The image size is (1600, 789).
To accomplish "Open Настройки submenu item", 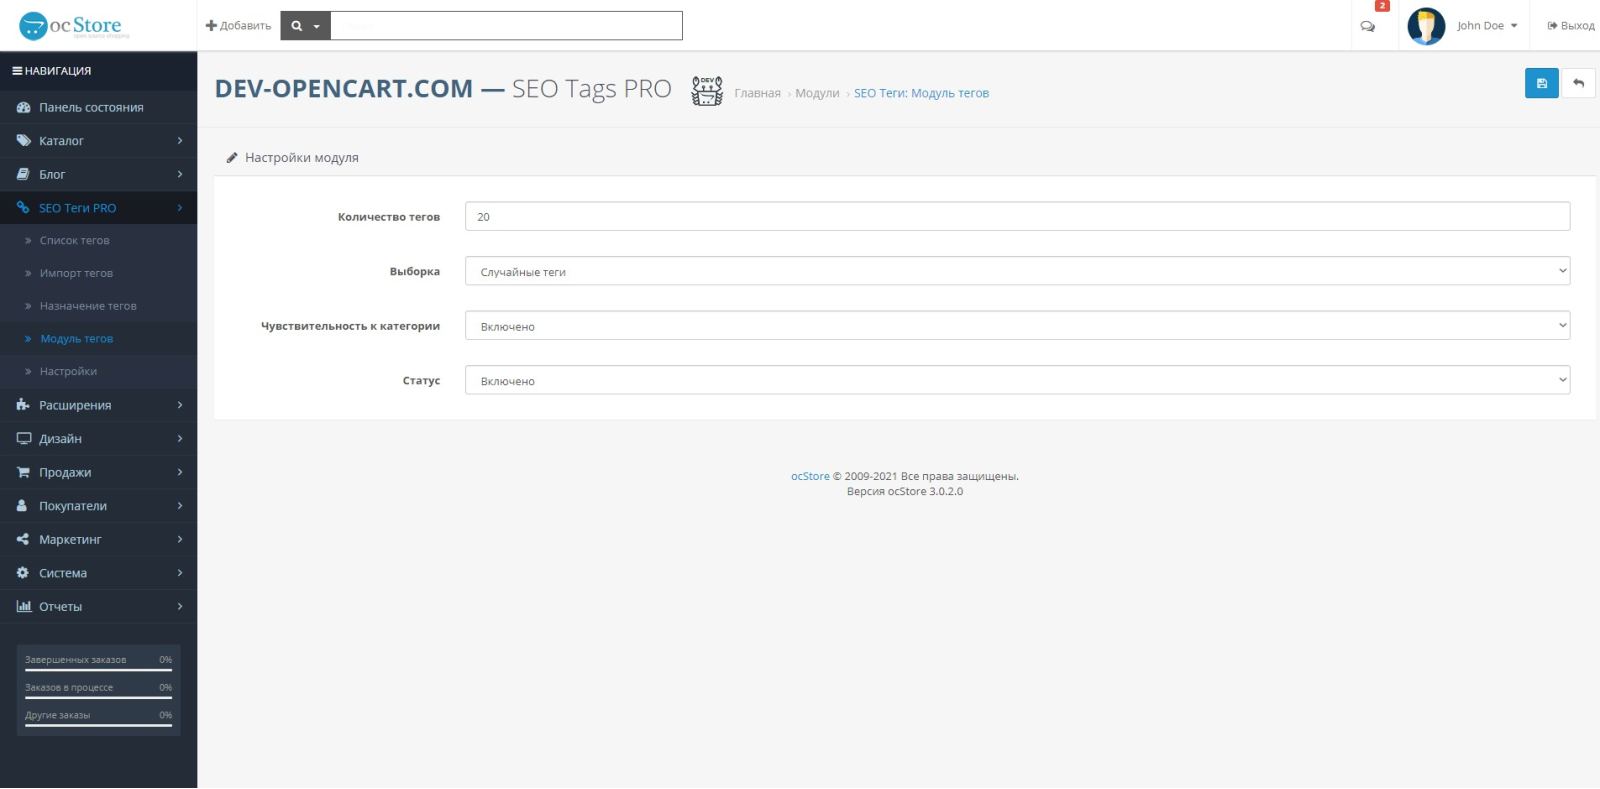I will pyautogui.click(x=98, y=371).
